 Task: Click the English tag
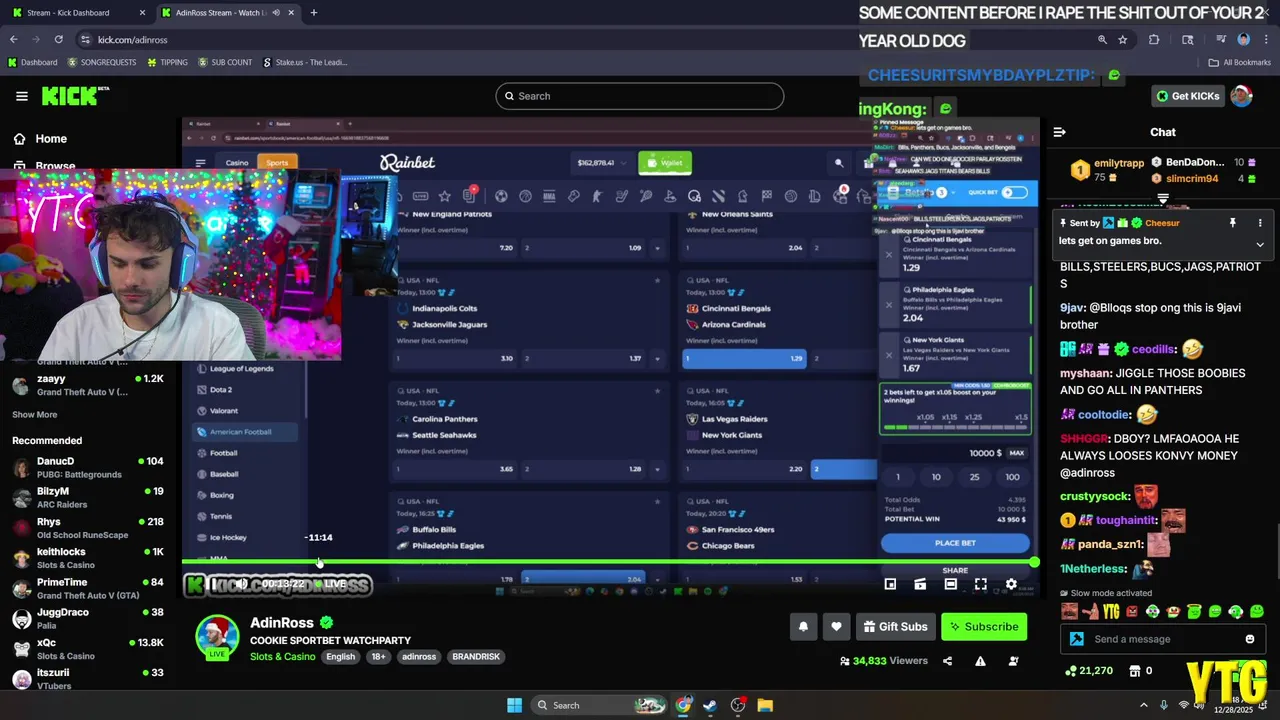tap(340, 657)
